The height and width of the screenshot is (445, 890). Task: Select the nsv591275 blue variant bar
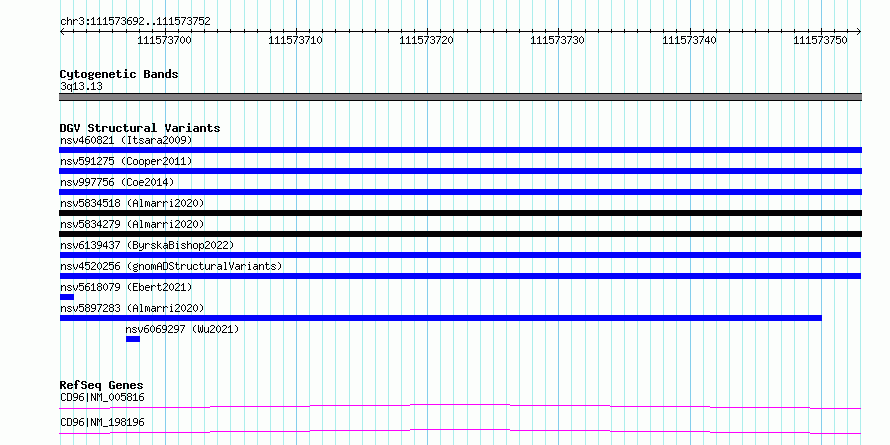click(x=460, y=171)
